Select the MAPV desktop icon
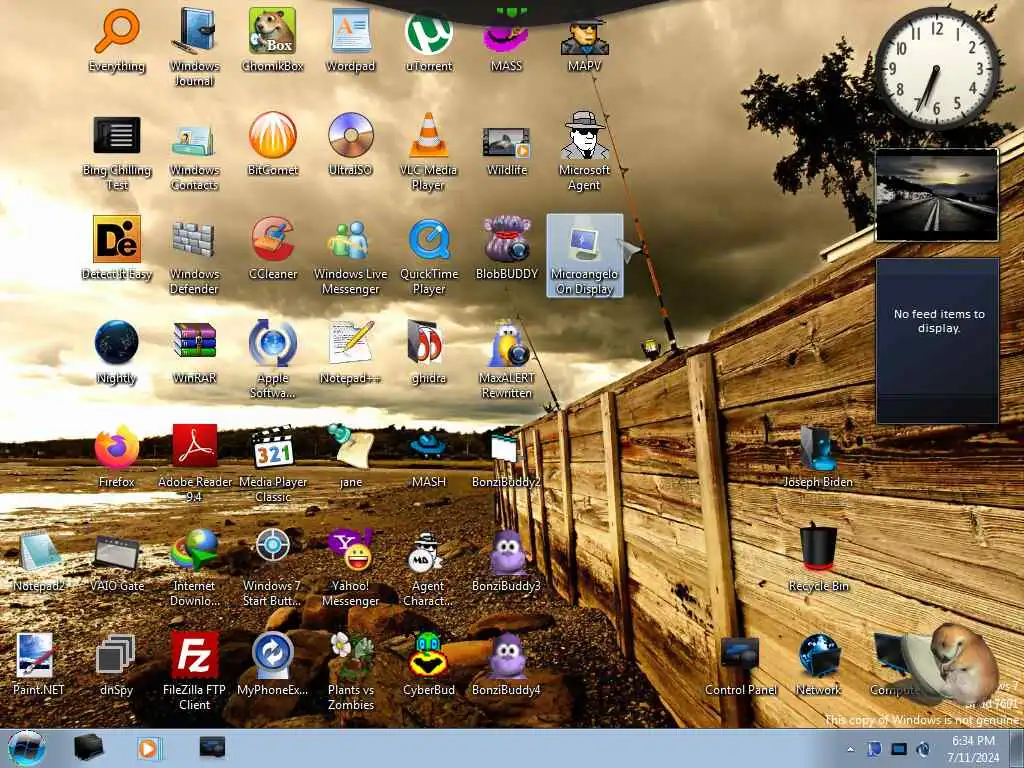 pos(584,46)
